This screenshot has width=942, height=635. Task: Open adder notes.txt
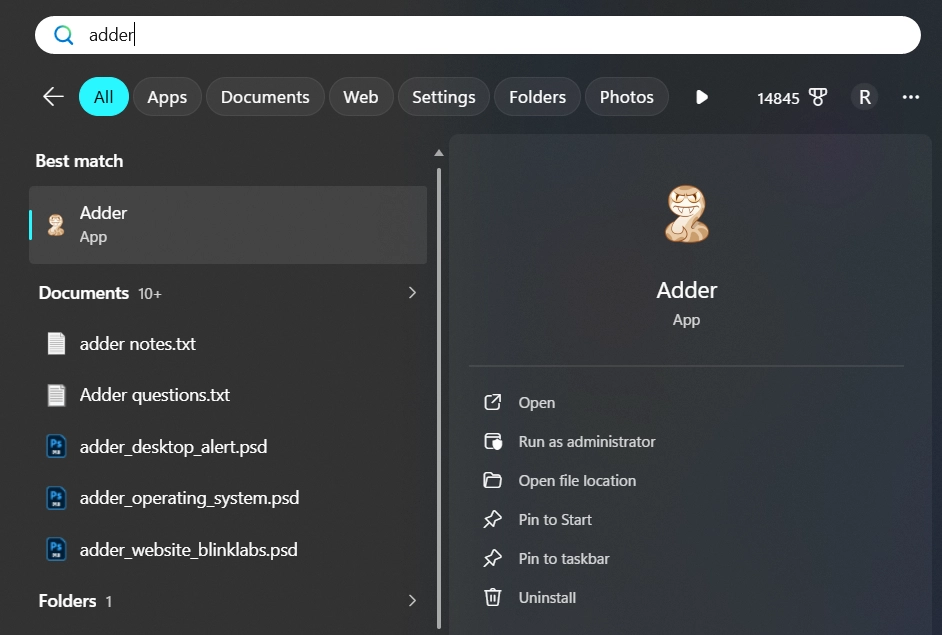pyautogui.click(x=138, y=344)
